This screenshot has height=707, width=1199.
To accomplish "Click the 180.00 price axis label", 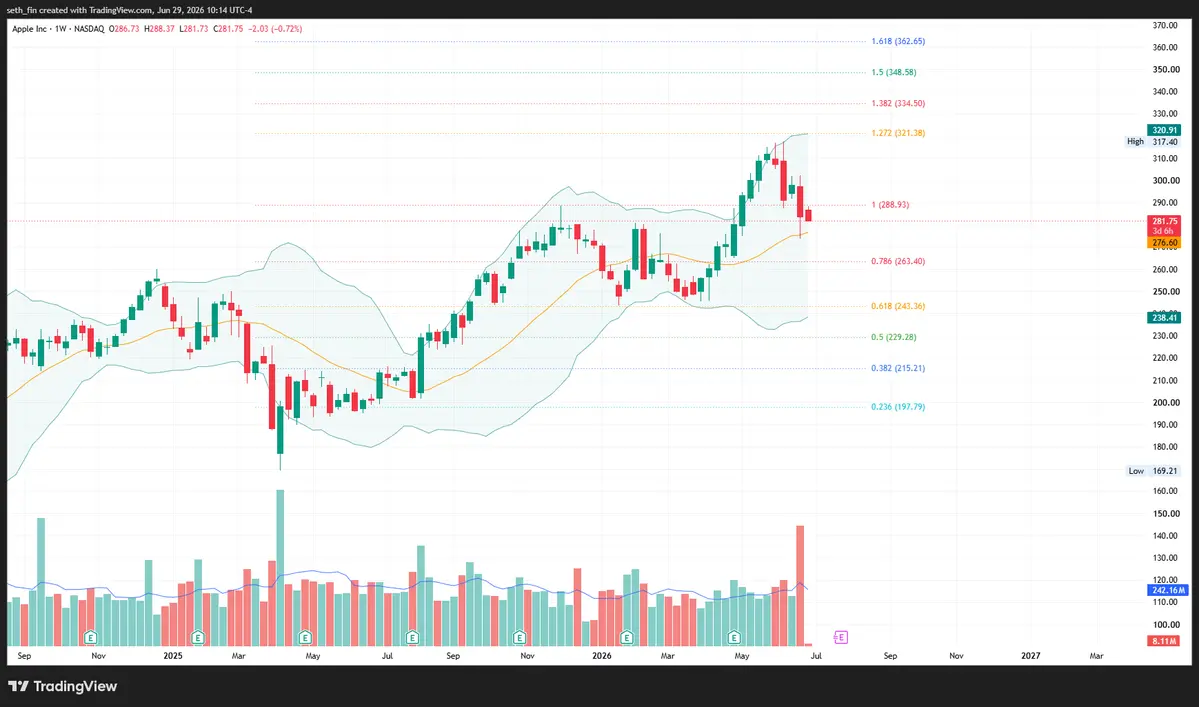I will click(1165, 447).
